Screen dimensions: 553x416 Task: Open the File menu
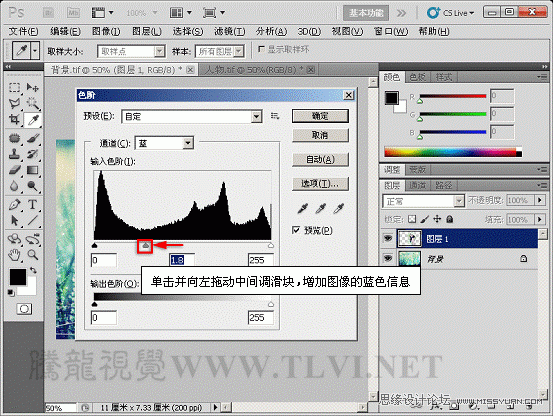tap(23, 31)
